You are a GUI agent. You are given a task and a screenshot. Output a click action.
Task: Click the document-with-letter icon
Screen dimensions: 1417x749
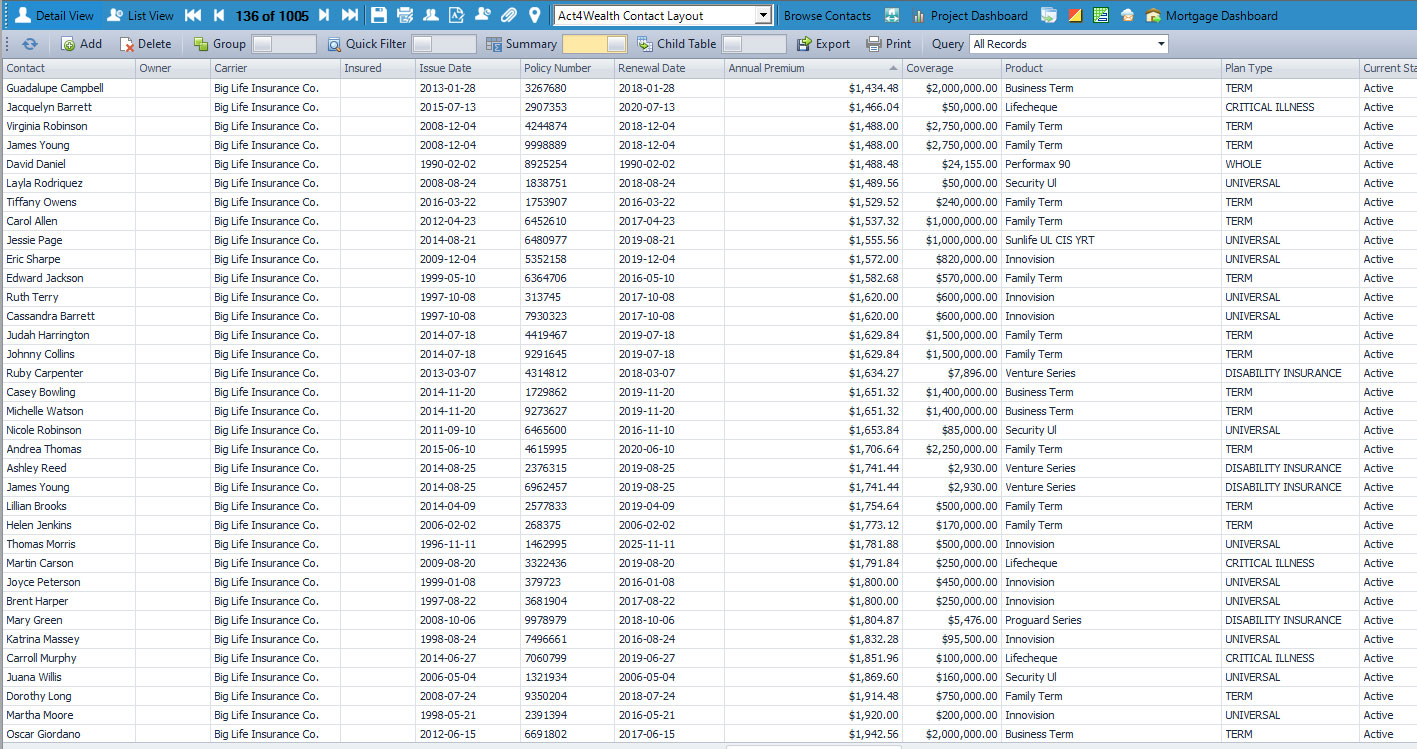click(457, 15)
